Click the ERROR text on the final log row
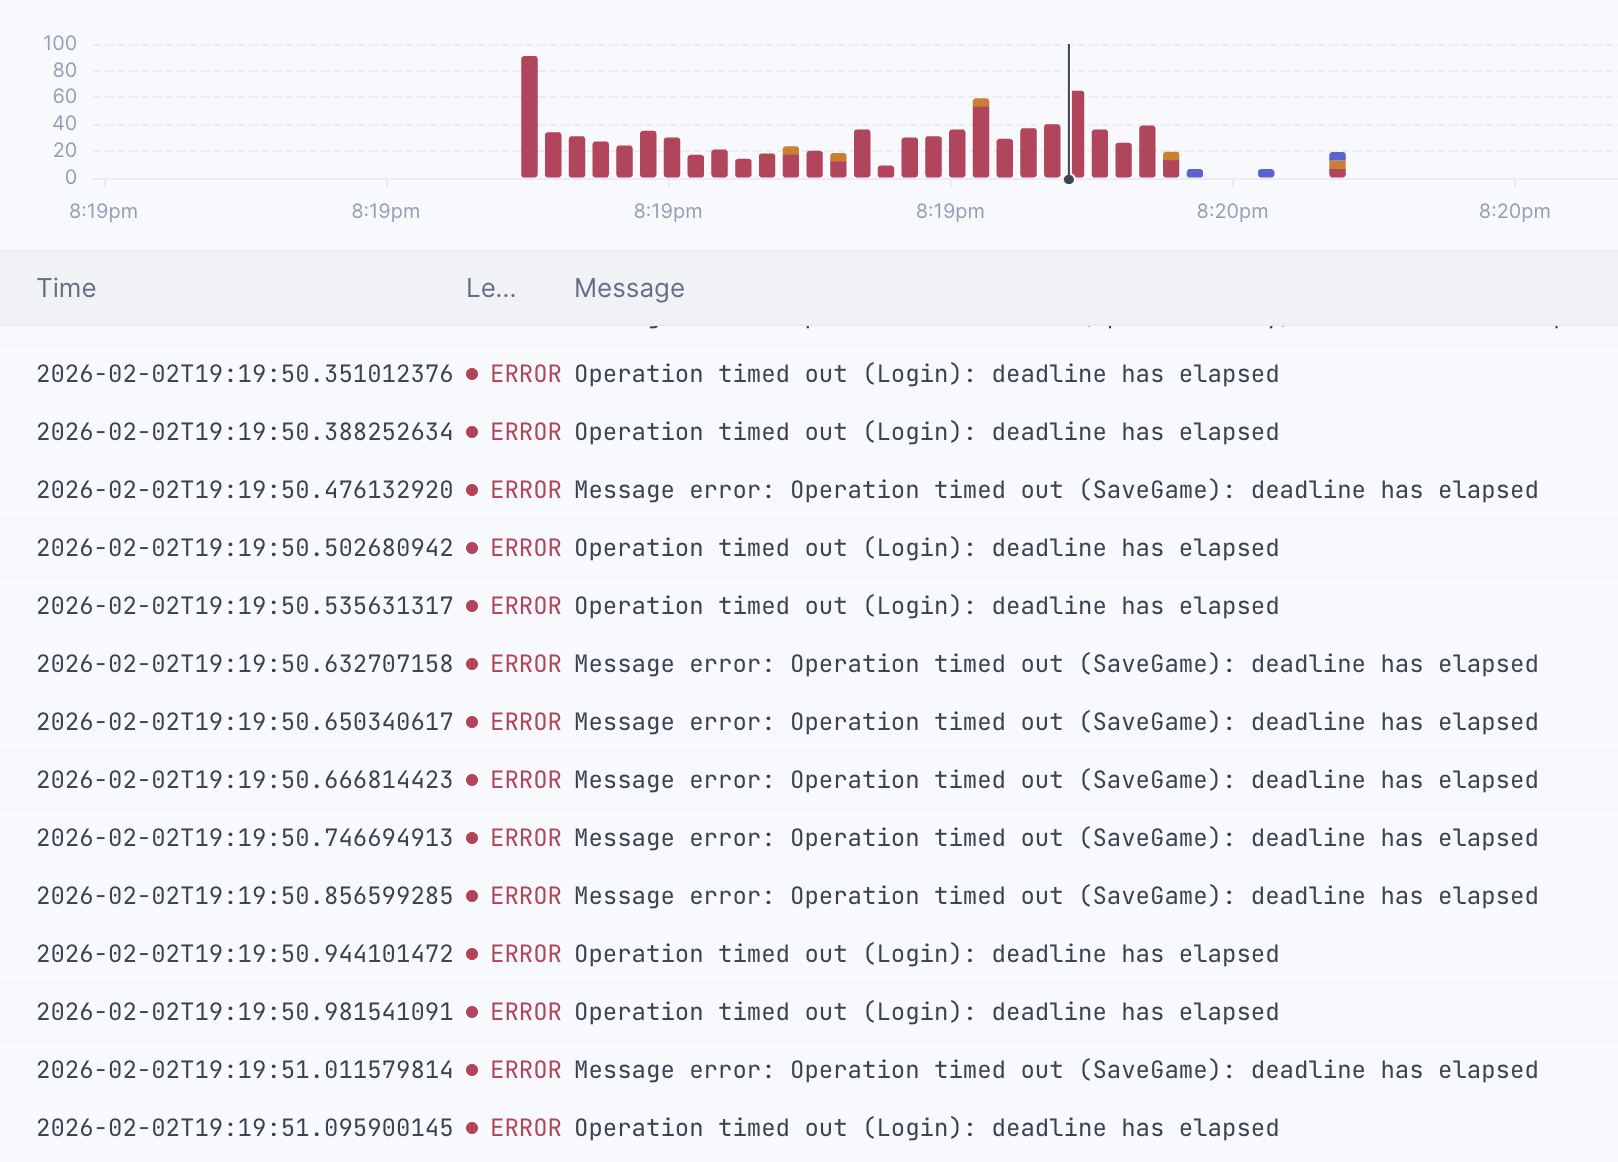This screenshot has height=1162, width=1618. tap(525, 1128)
